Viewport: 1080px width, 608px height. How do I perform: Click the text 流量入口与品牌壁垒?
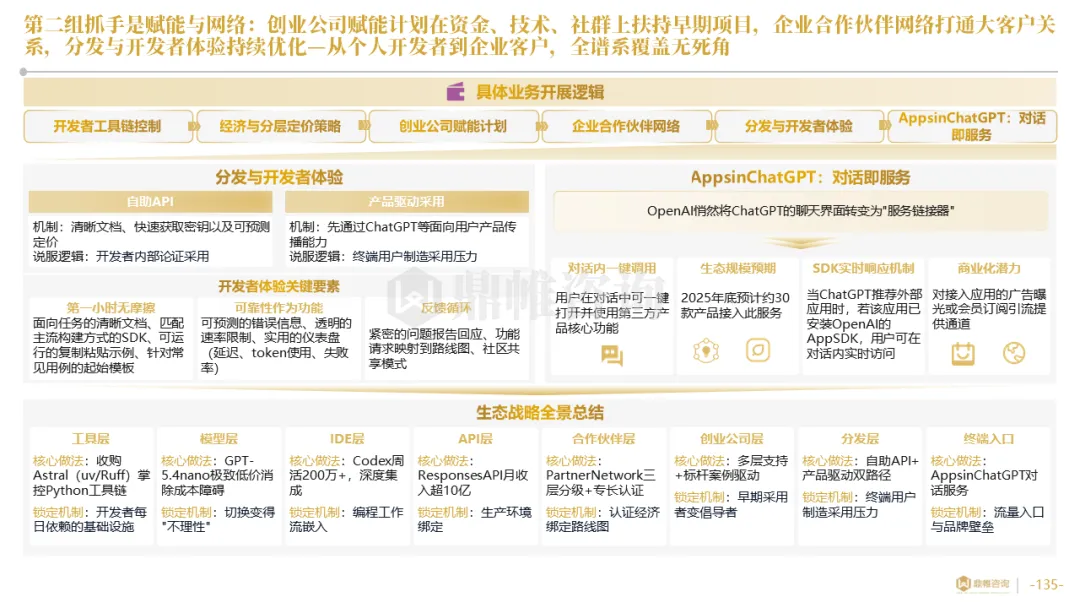(x=987, y=519)
